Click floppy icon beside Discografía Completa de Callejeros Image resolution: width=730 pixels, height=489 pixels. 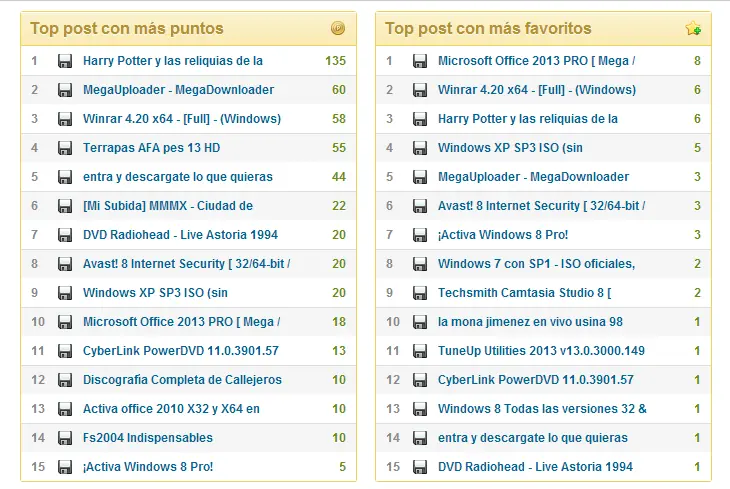tap(65, 380)
